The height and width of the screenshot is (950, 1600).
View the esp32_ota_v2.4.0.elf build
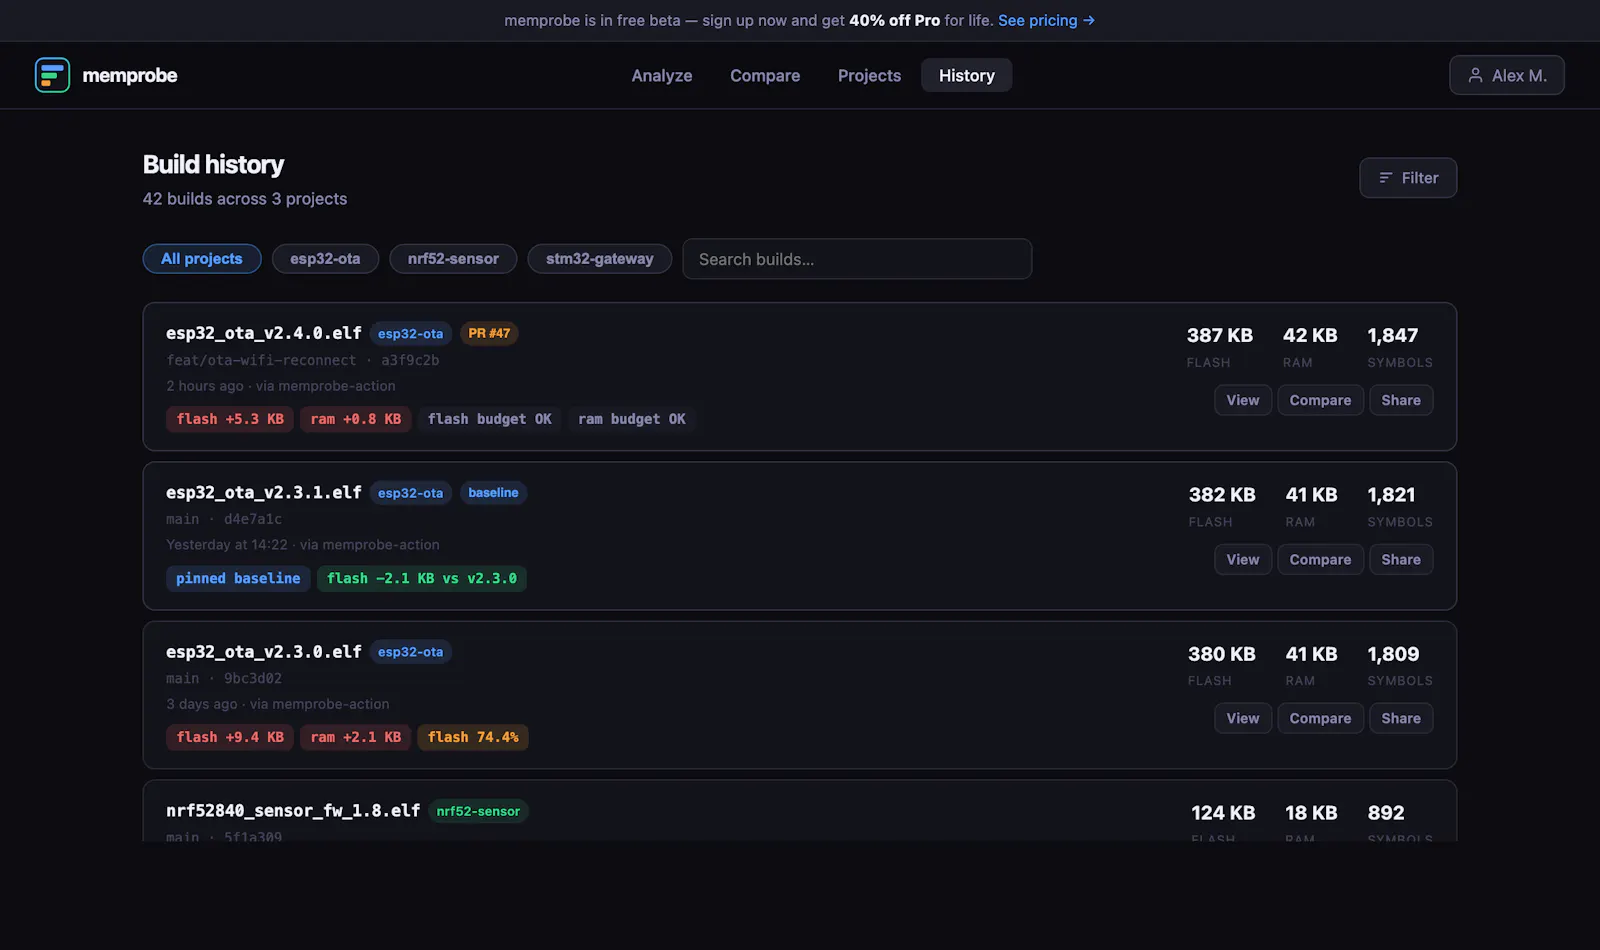point(1243,400)
